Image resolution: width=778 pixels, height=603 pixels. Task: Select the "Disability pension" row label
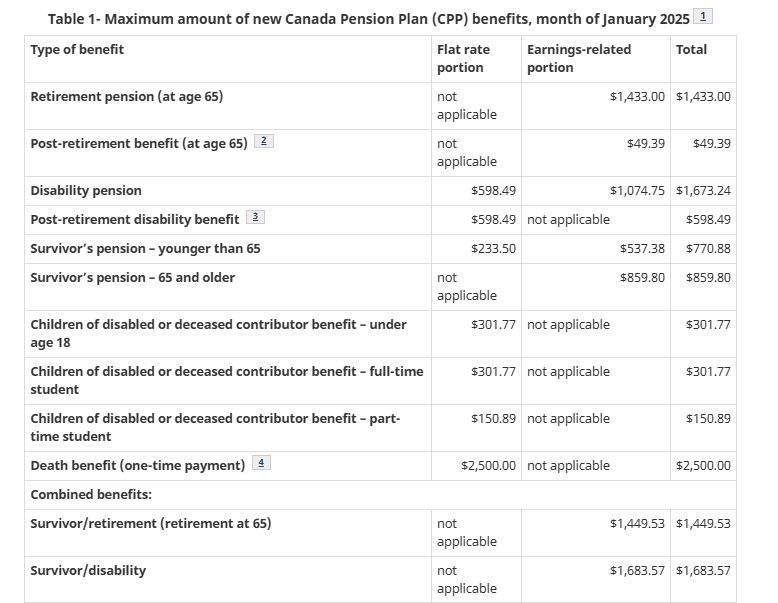86,191
